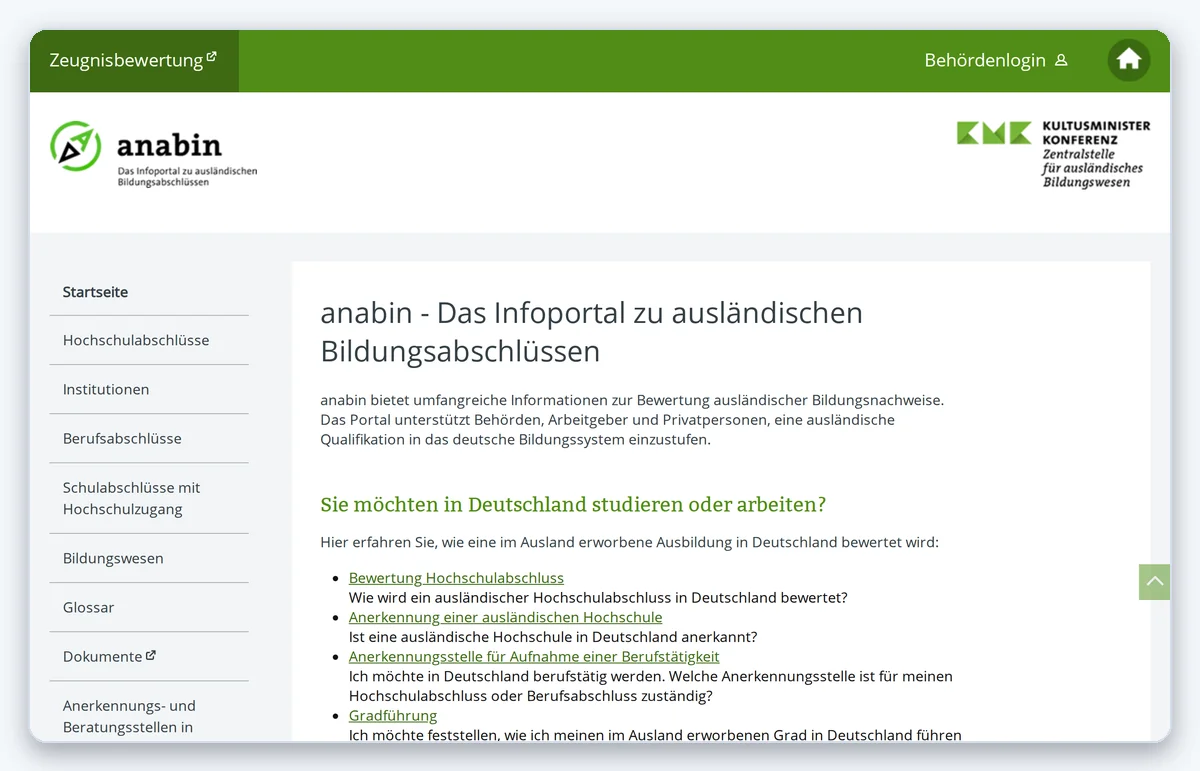
Task: Follow Anerkennungsstelle für Aufnahme einer Berufstätigkeit link
Action: 534,656
